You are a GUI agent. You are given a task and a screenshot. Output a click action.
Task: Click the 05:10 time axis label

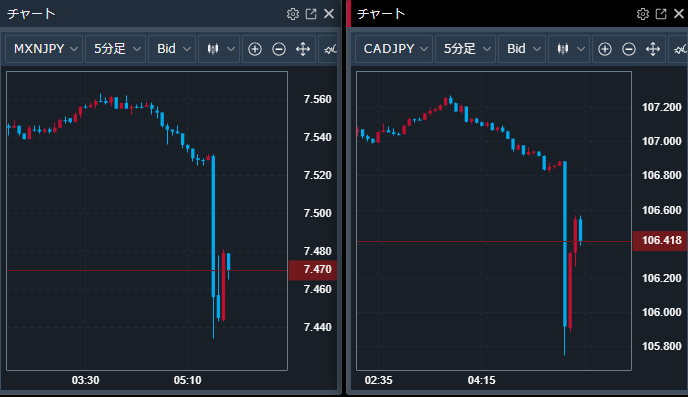(x=187, y=380)
